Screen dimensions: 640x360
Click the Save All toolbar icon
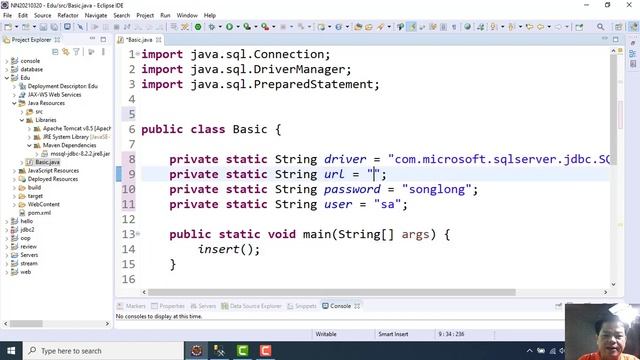click(54, 27)
